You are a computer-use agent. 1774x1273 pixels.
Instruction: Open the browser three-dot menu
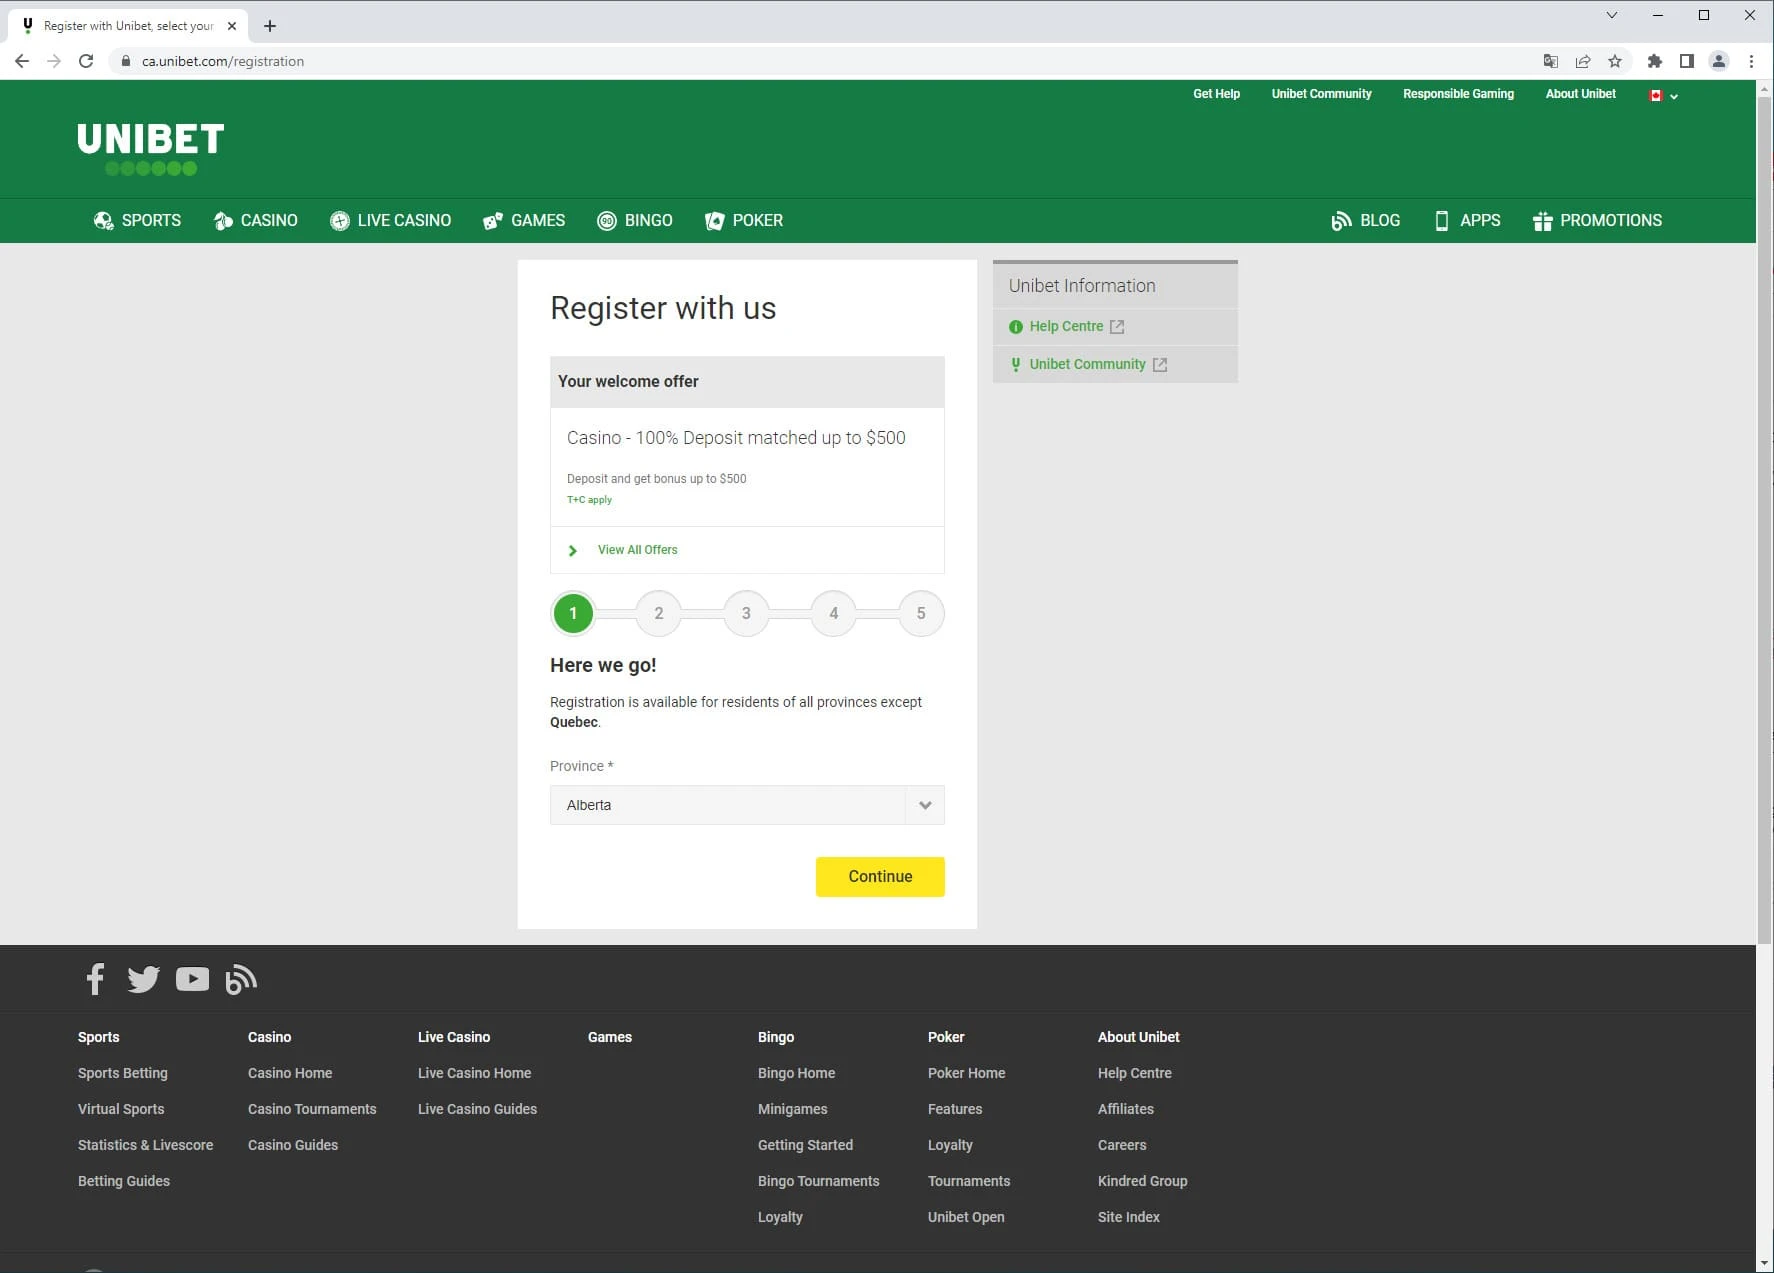point(1751,61)
